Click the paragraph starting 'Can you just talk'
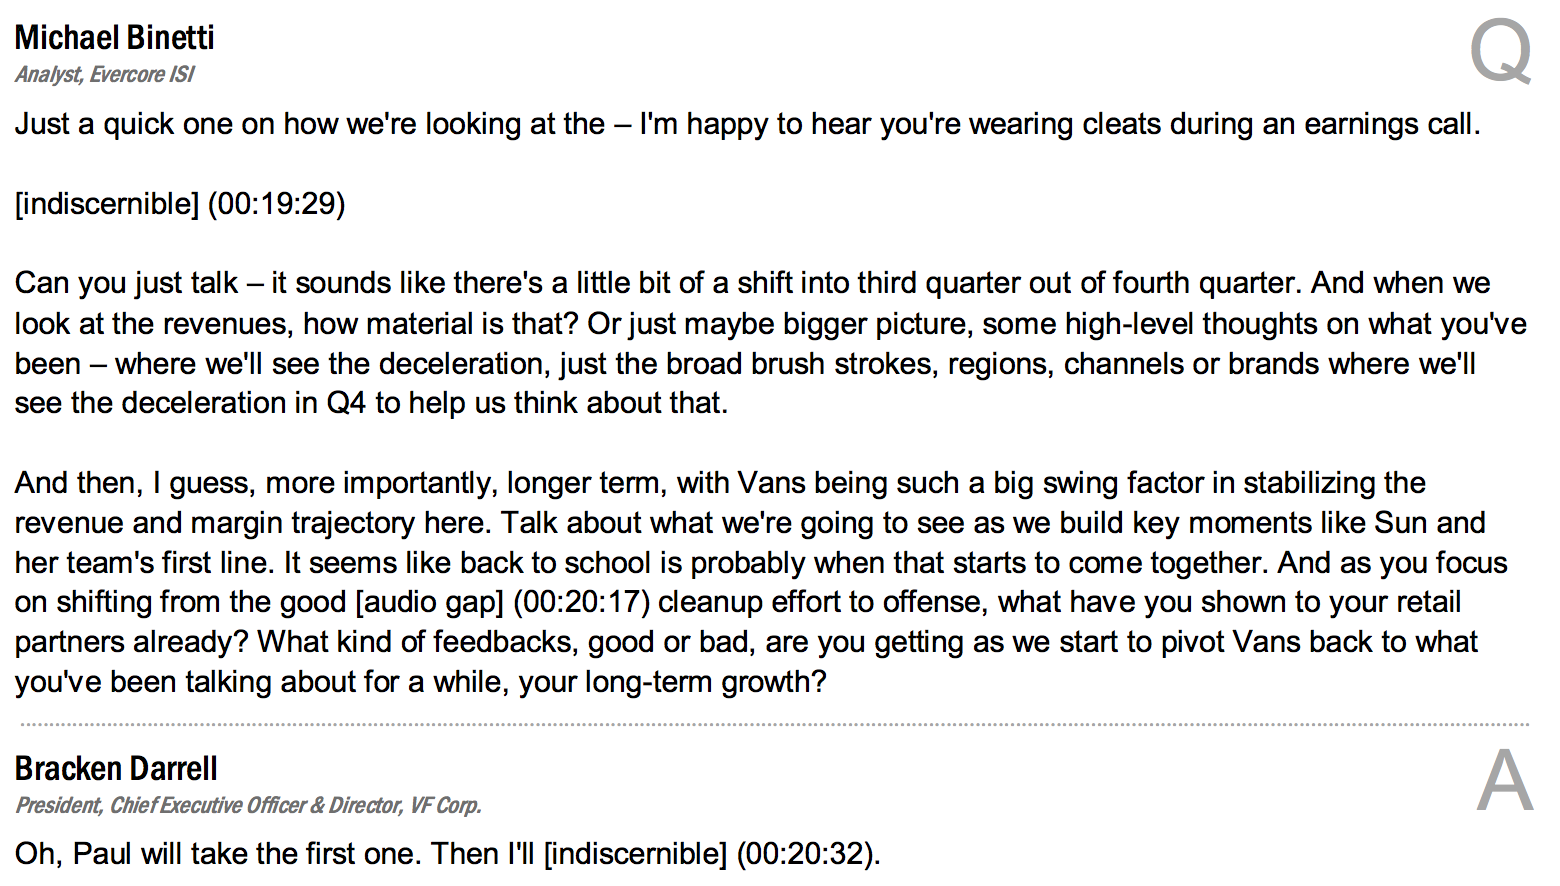1560x886 pixels. click(x=771, y=343)
